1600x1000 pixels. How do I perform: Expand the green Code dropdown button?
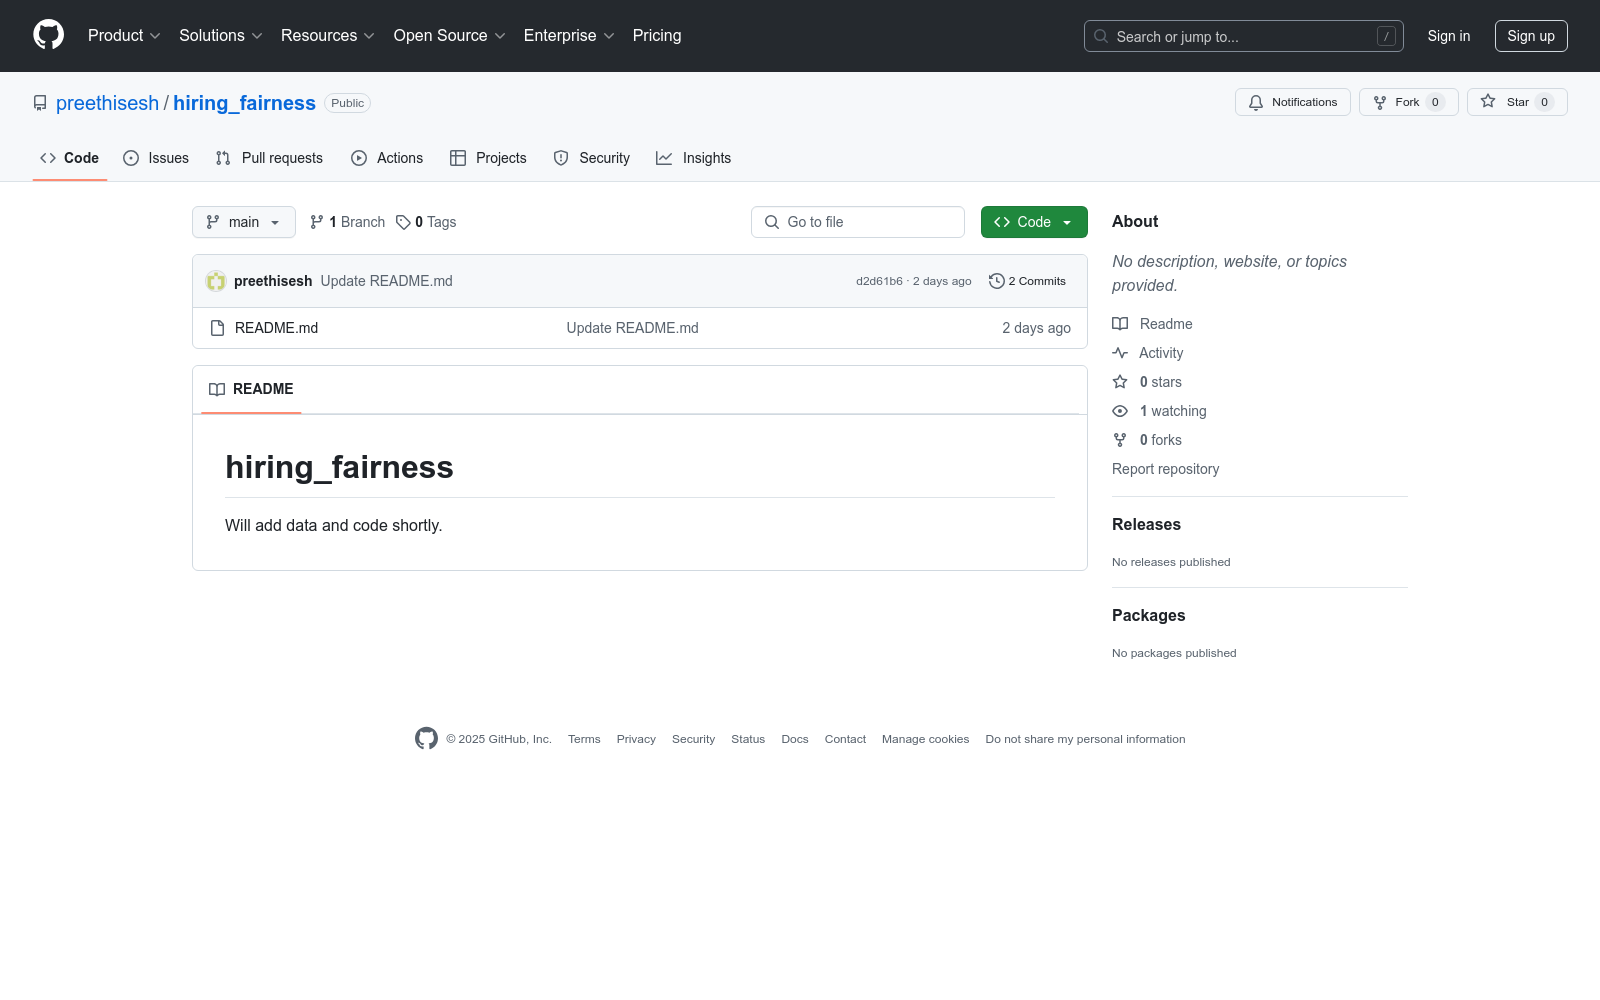(1034, 222)
